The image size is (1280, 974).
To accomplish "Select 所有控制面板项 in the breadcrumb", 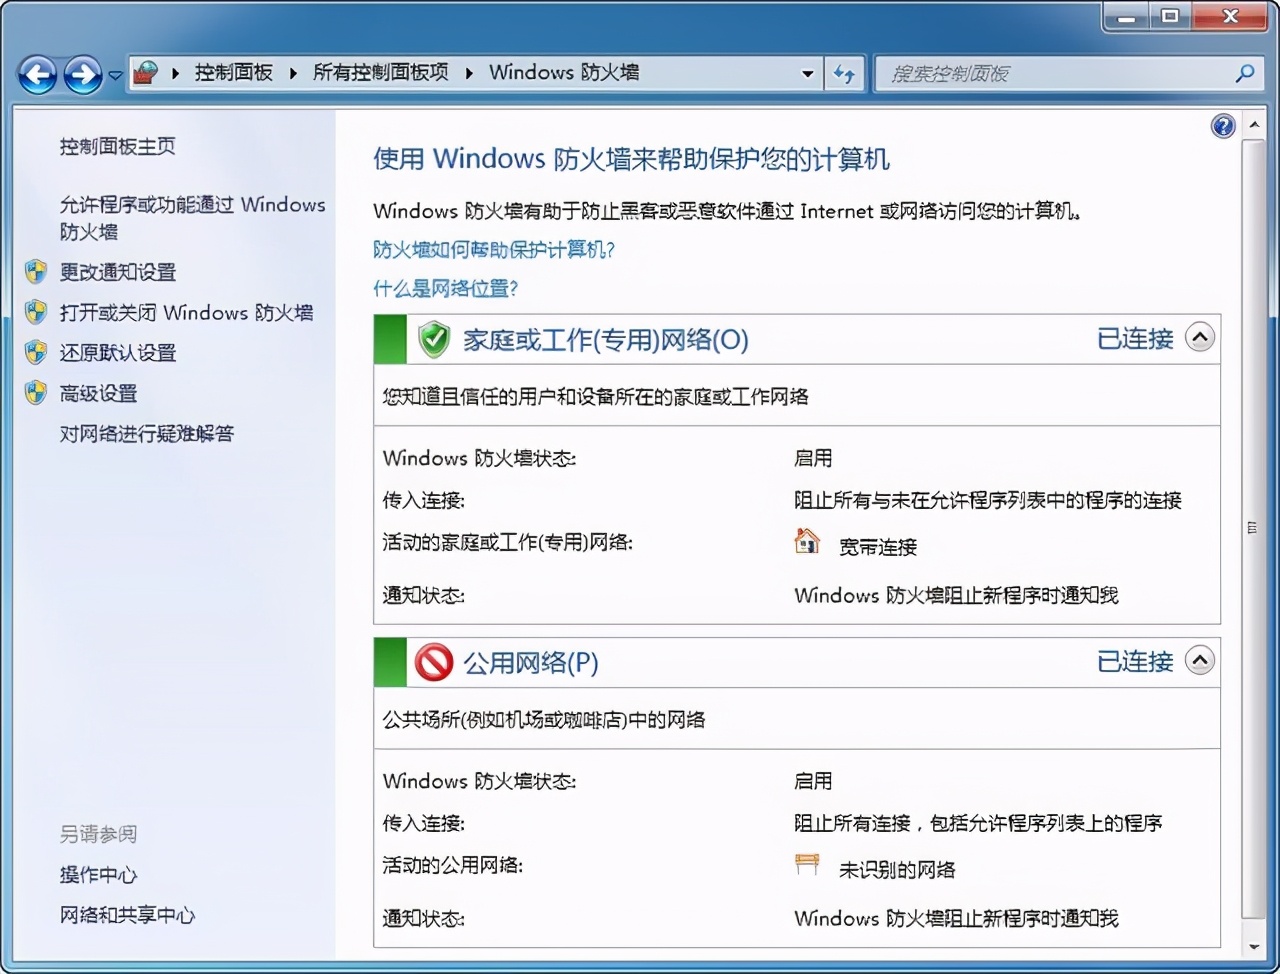I will pos(381,72).
